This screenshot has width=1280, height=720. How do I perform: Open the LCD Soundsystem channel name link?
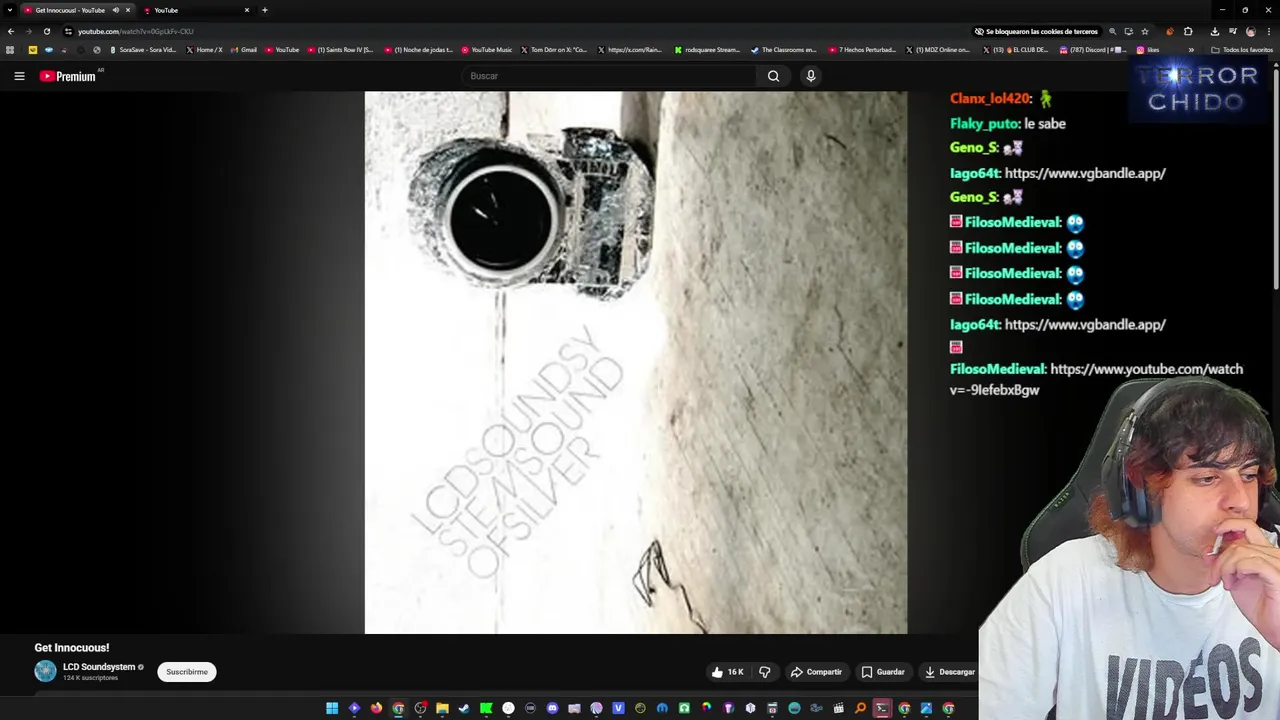pos(99,667)
